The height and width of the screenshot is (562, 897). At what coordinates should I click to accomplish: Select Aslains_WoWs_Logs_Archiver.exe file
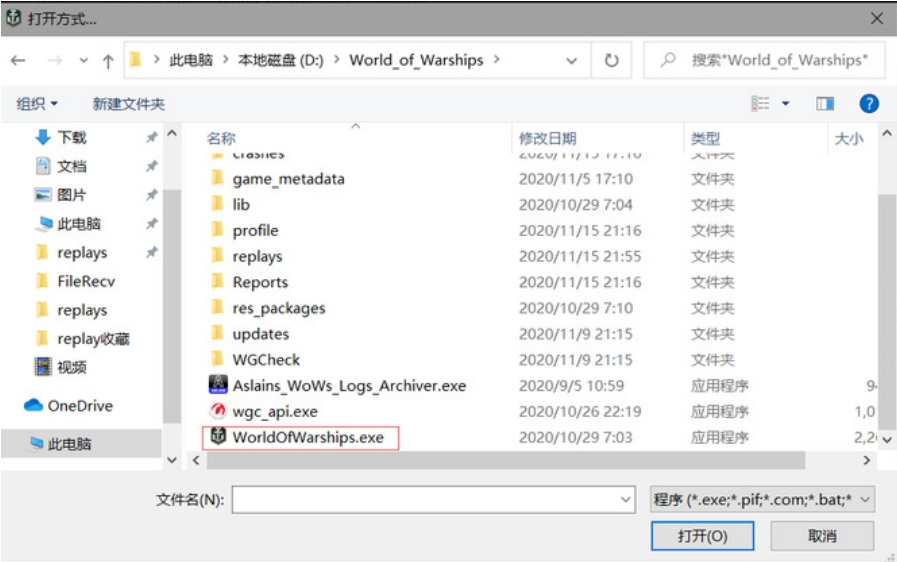[349, 386]
